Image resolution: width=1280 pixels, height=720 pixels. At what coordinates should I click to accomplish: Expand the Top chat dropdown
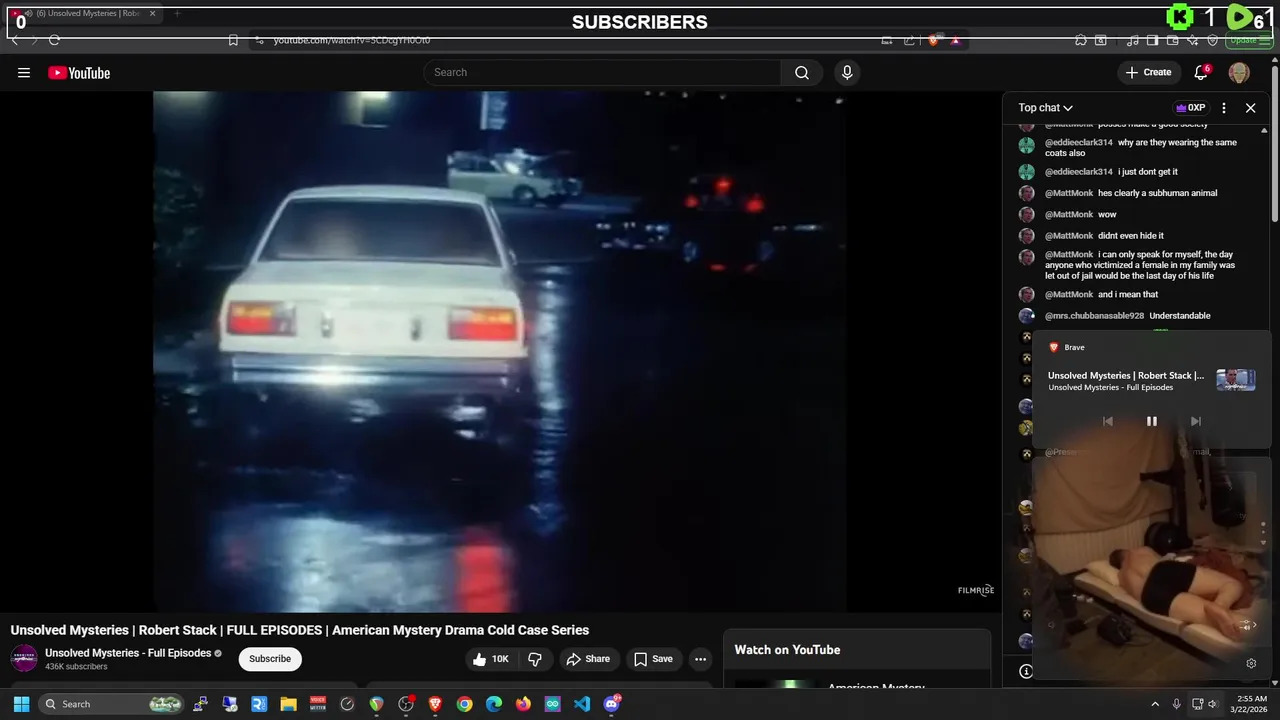point(1046,108)
